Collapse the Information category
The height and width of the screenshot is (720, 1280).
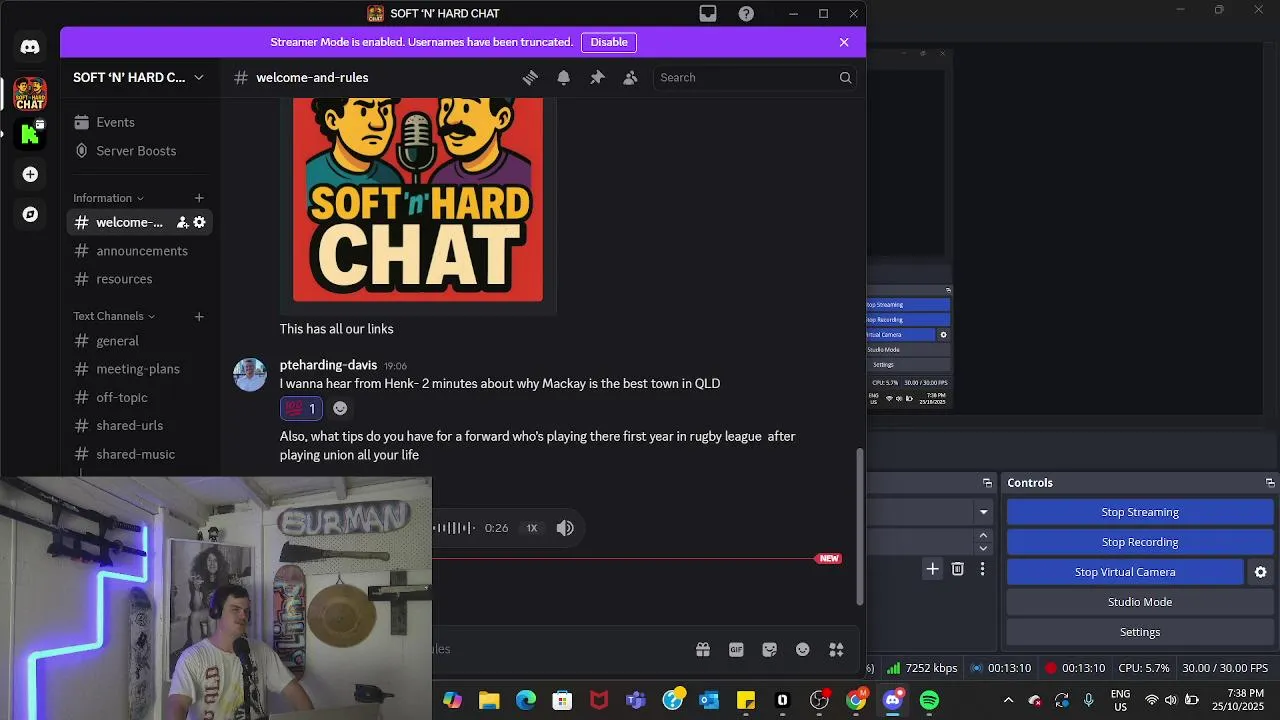coord(108,198)
